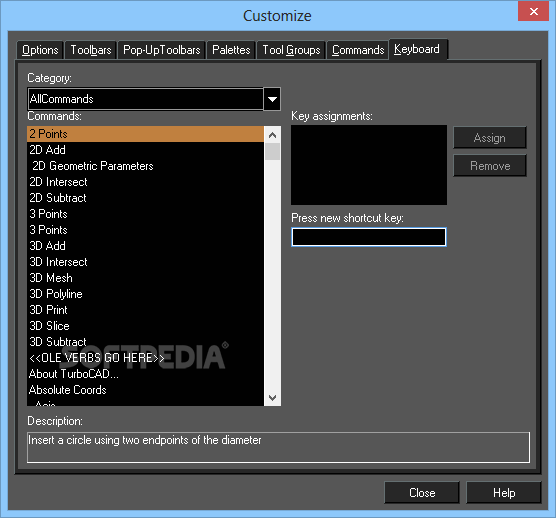Image resolution: width=556 pixels, height=518 pixels.
Task: Select the Pop-UpToolbars tab
Action: 162,50
